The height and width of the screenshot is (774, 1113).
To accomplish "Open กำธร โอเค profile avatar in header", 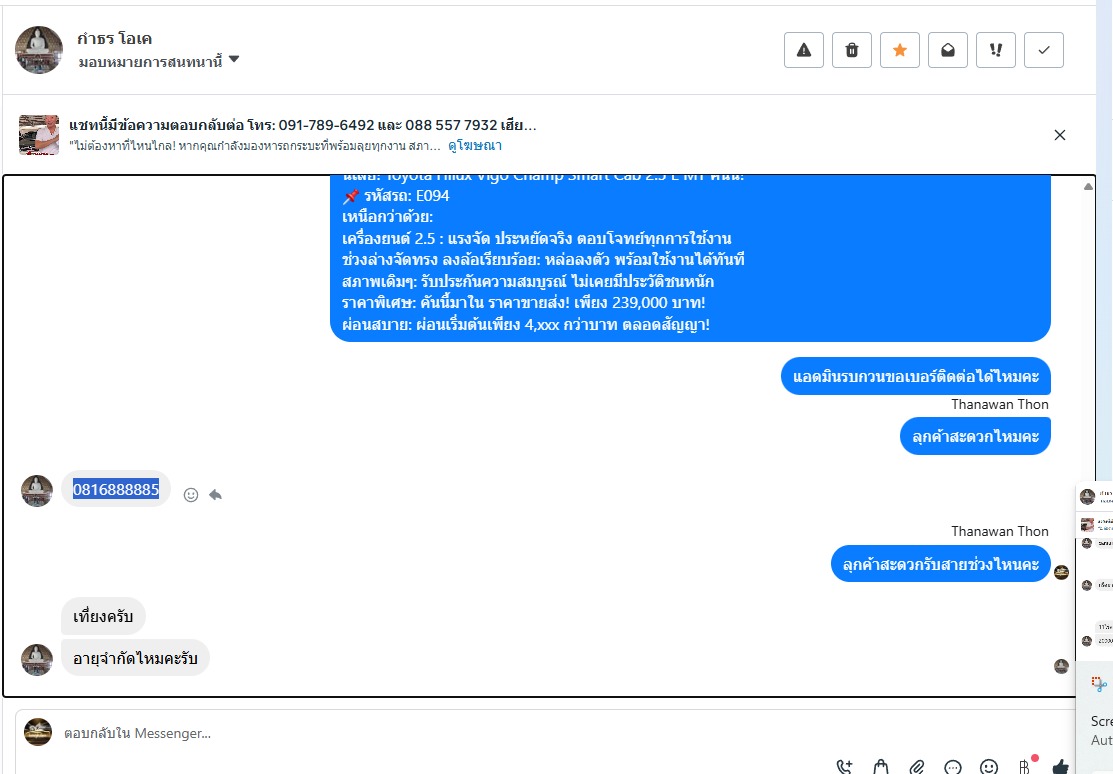I will tap(39, 50).
